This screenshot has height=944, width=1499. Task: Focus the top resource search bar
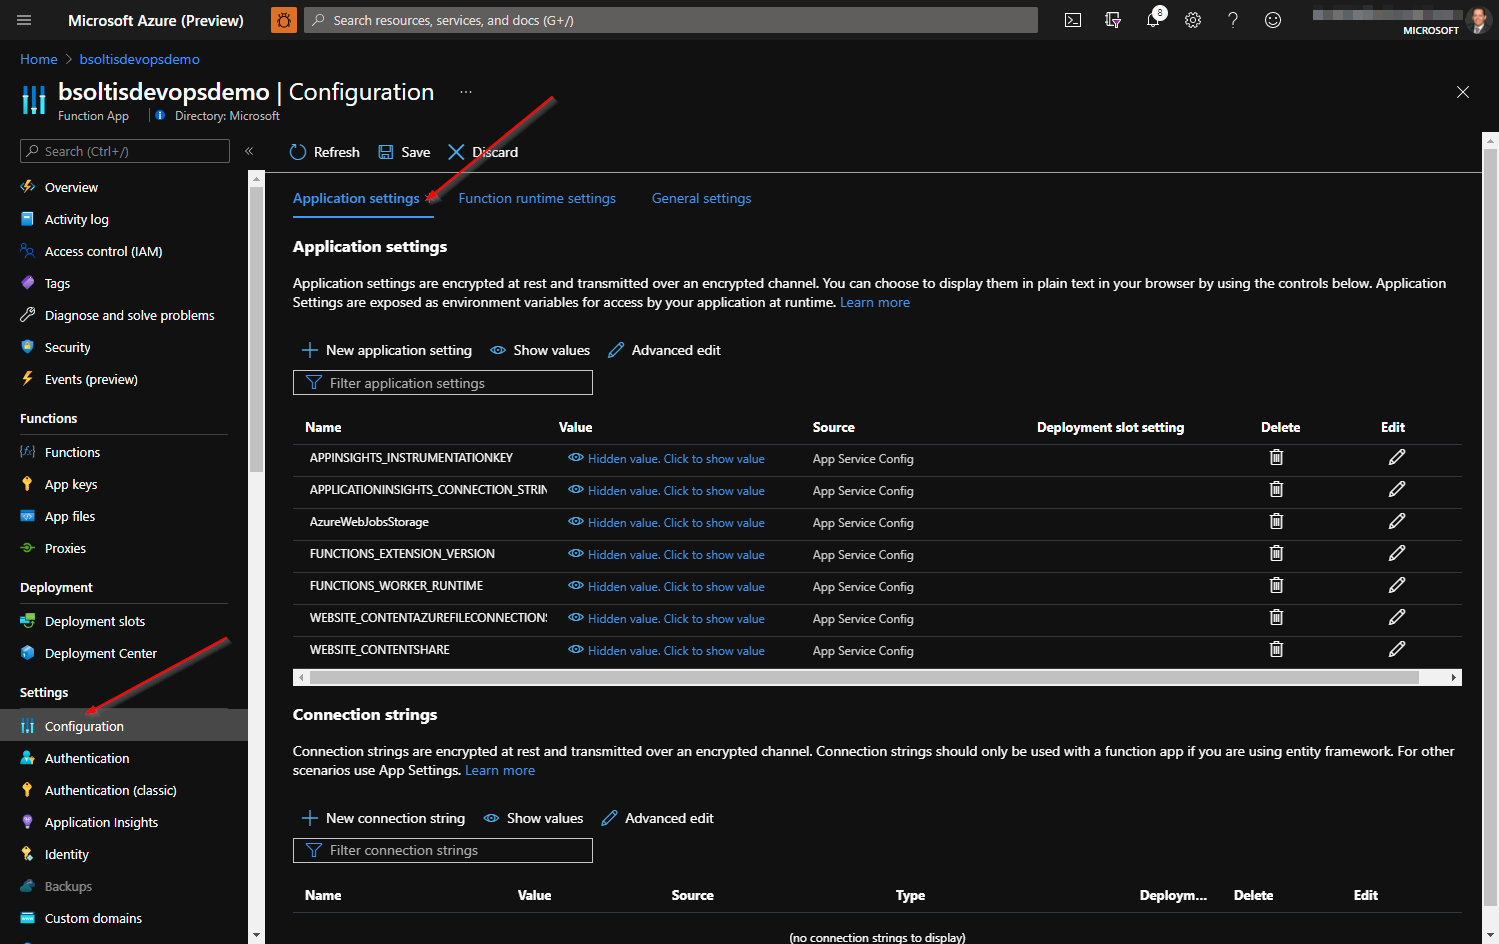[671, 20]
